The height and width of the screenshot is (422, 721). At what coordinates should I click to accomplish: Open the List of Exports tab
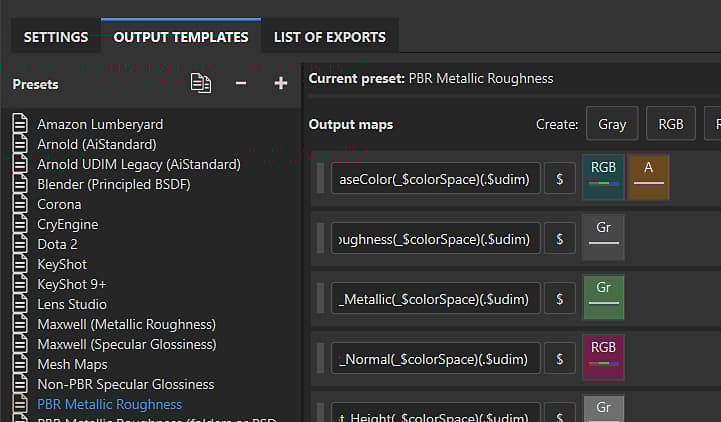click(x=329, y=37)
